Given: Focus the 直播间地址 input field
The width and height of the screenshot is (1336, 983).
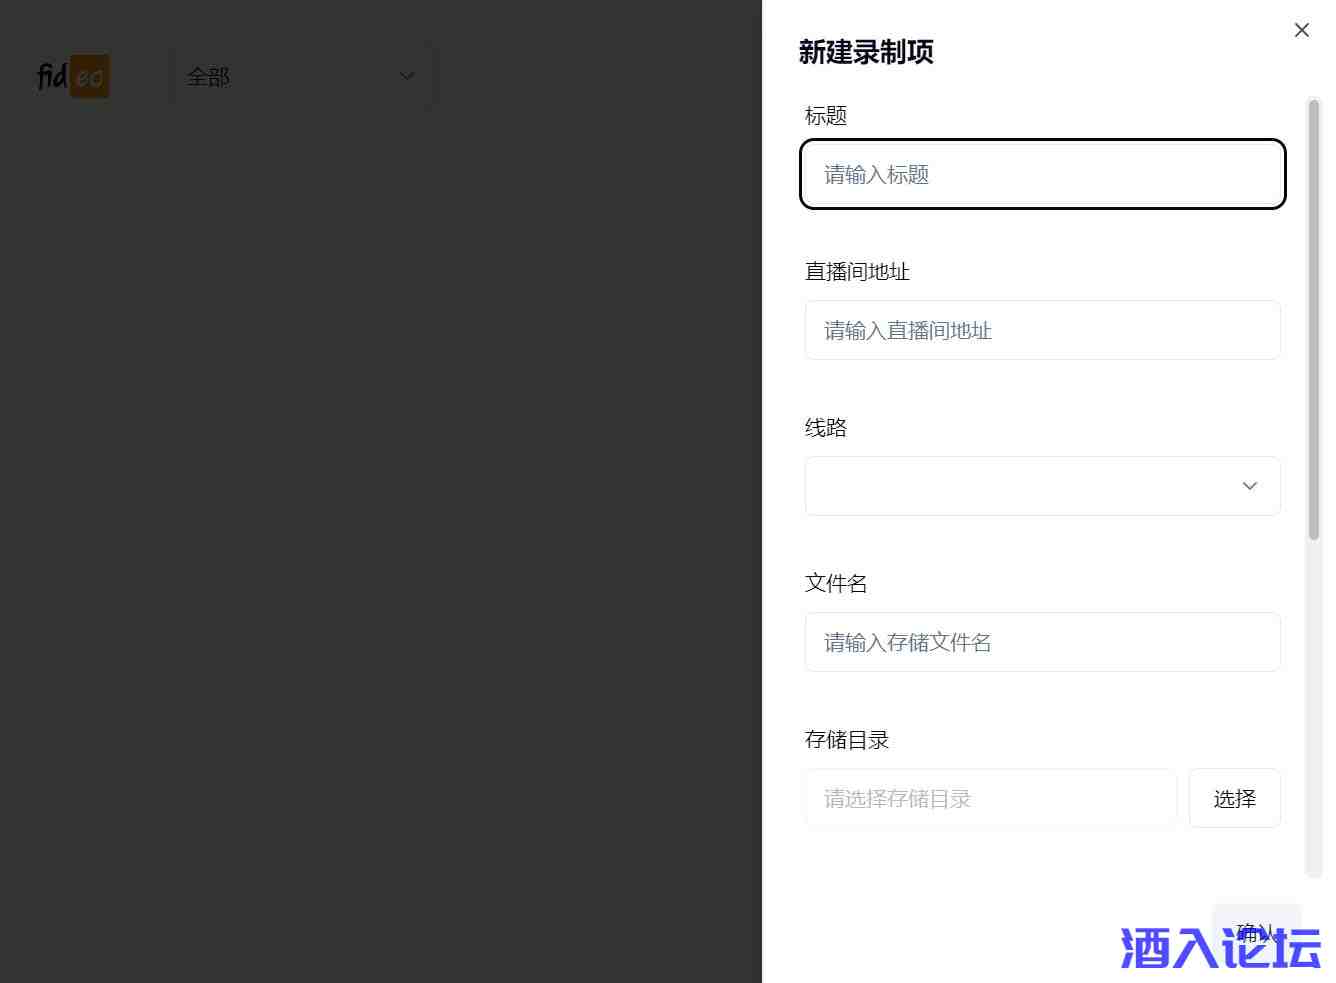Looking at the screenshot, I should pos(1042,330).
